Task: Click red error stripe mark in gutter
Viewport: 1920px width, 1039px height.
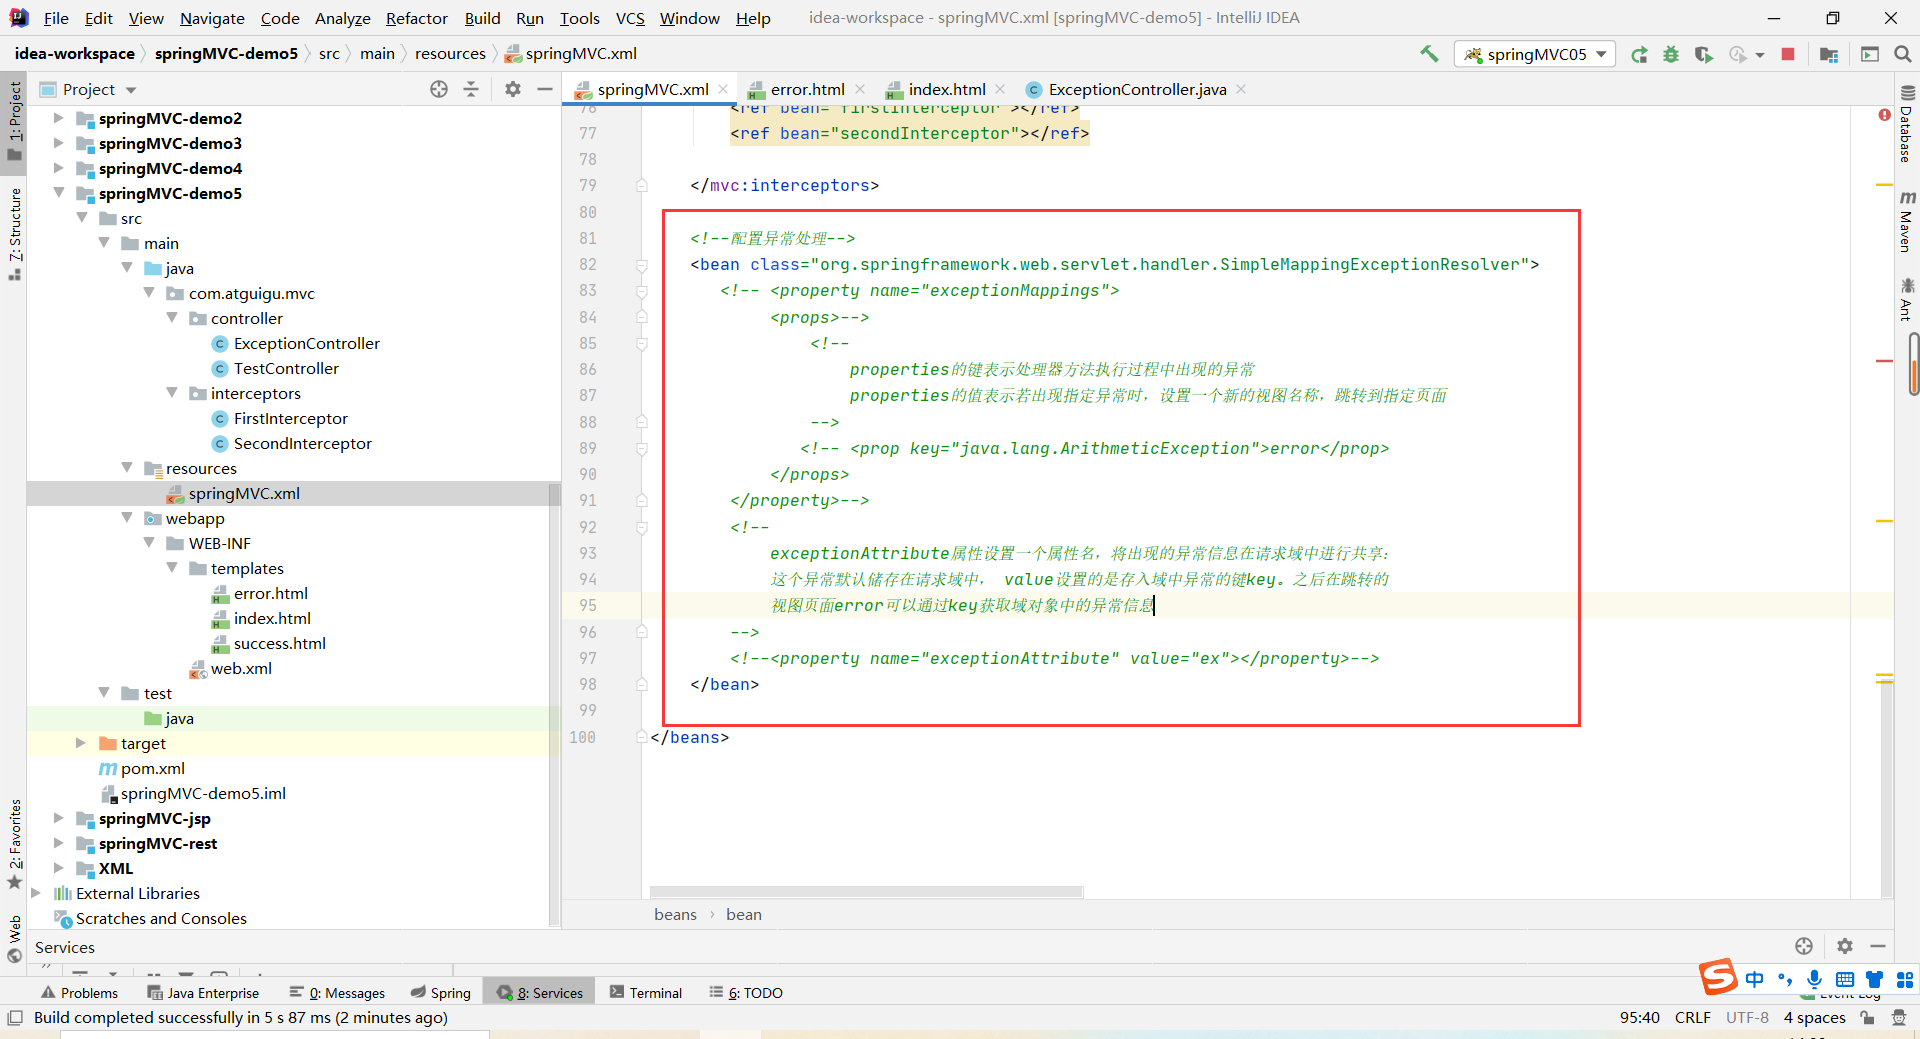Action: [x=1884, y=360]
